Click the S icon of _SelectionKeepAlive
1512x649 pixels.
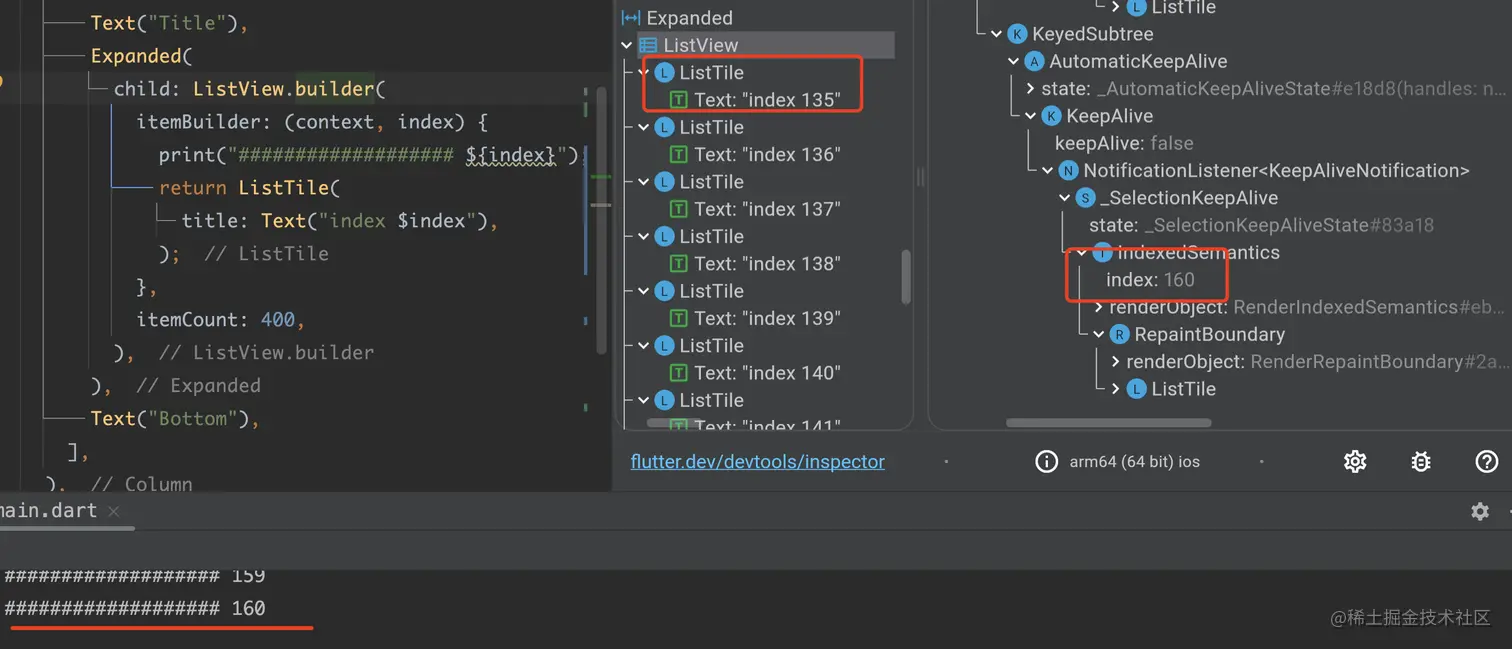click(x=1086, y=198)
